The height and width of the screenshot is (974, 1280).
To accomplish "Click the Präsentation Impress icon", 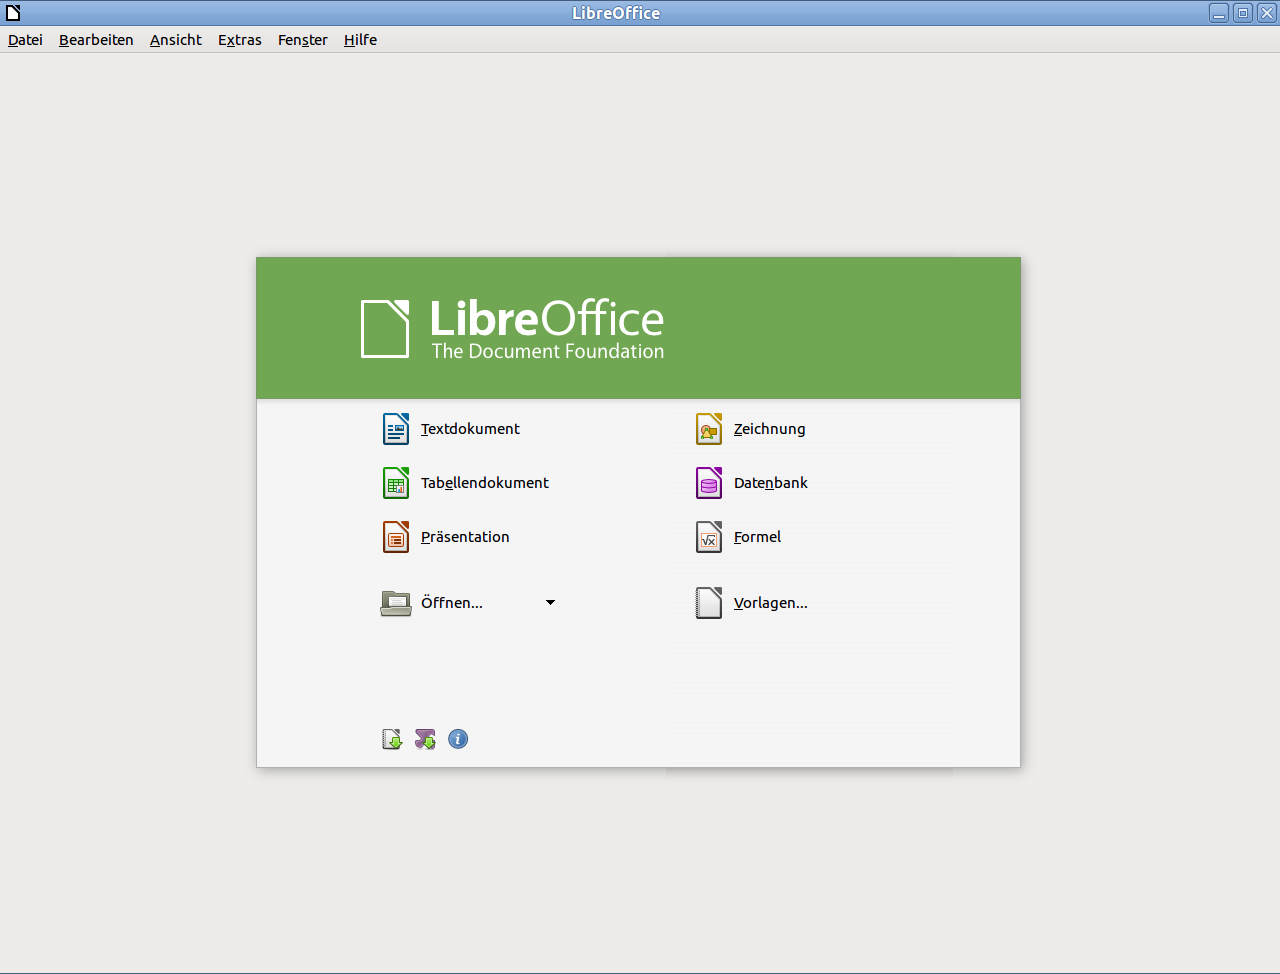I will pyautogui.click(x=396, y=537).
